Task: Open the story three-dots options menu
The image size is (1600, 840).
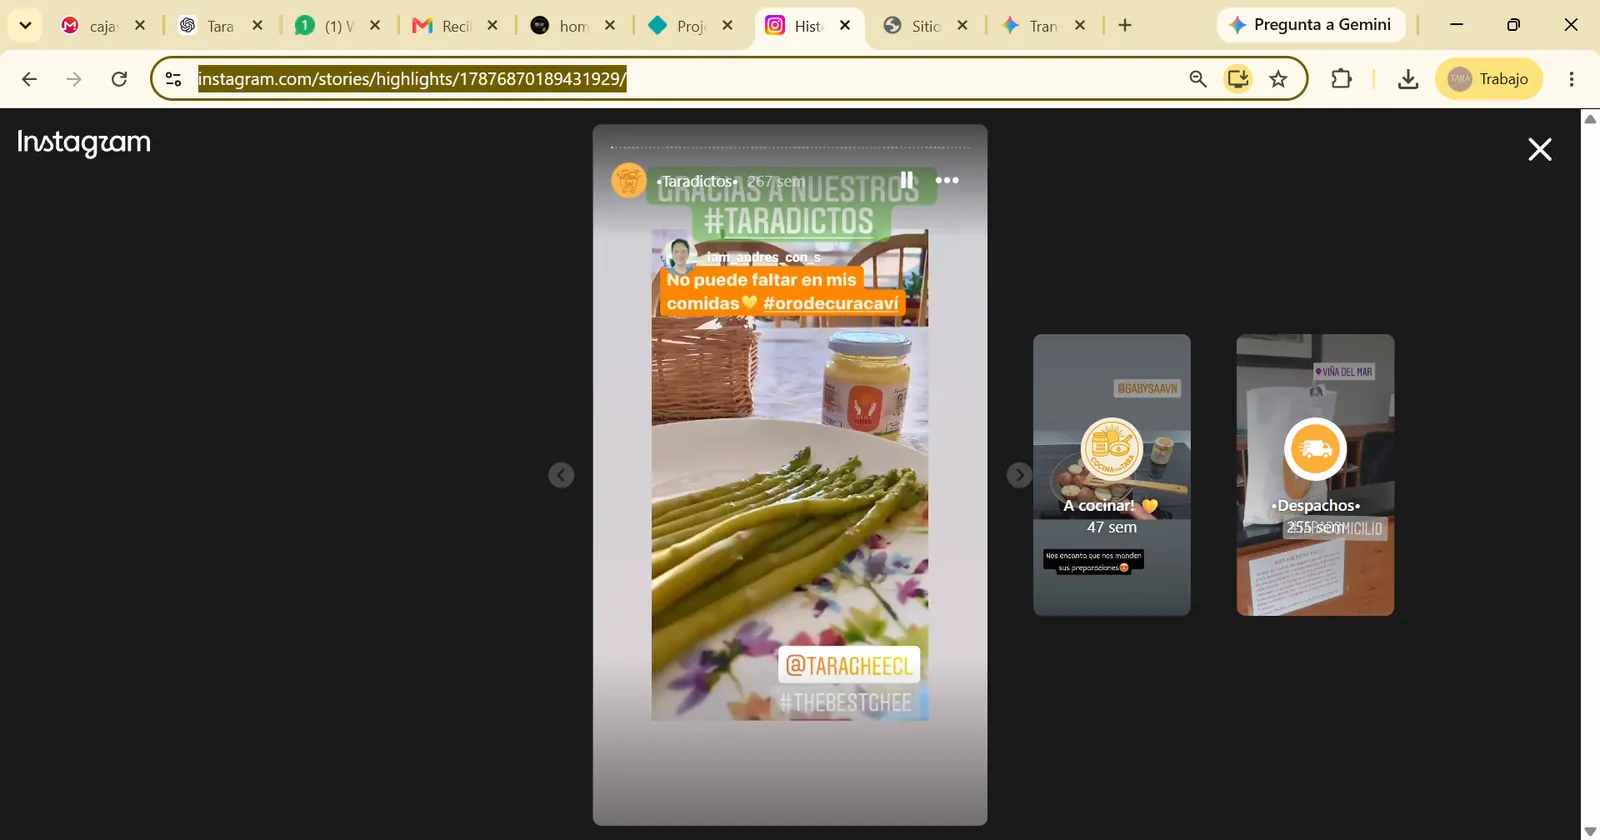Action: pos(947,180)
